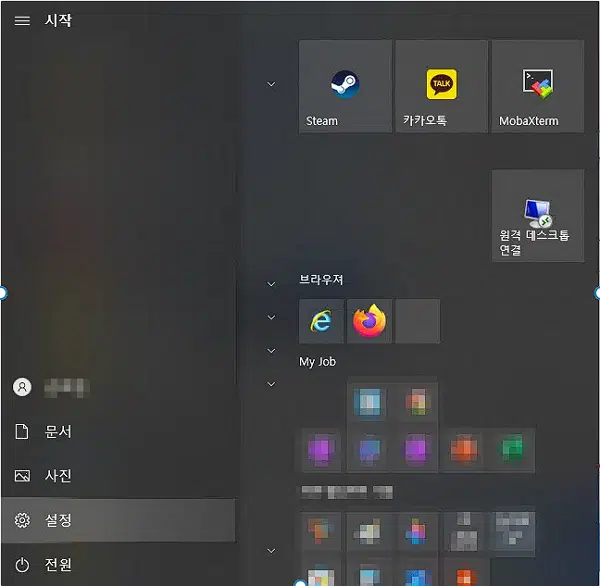Click the chevron just below My Job label
The image size is (600, 586).
271,384
